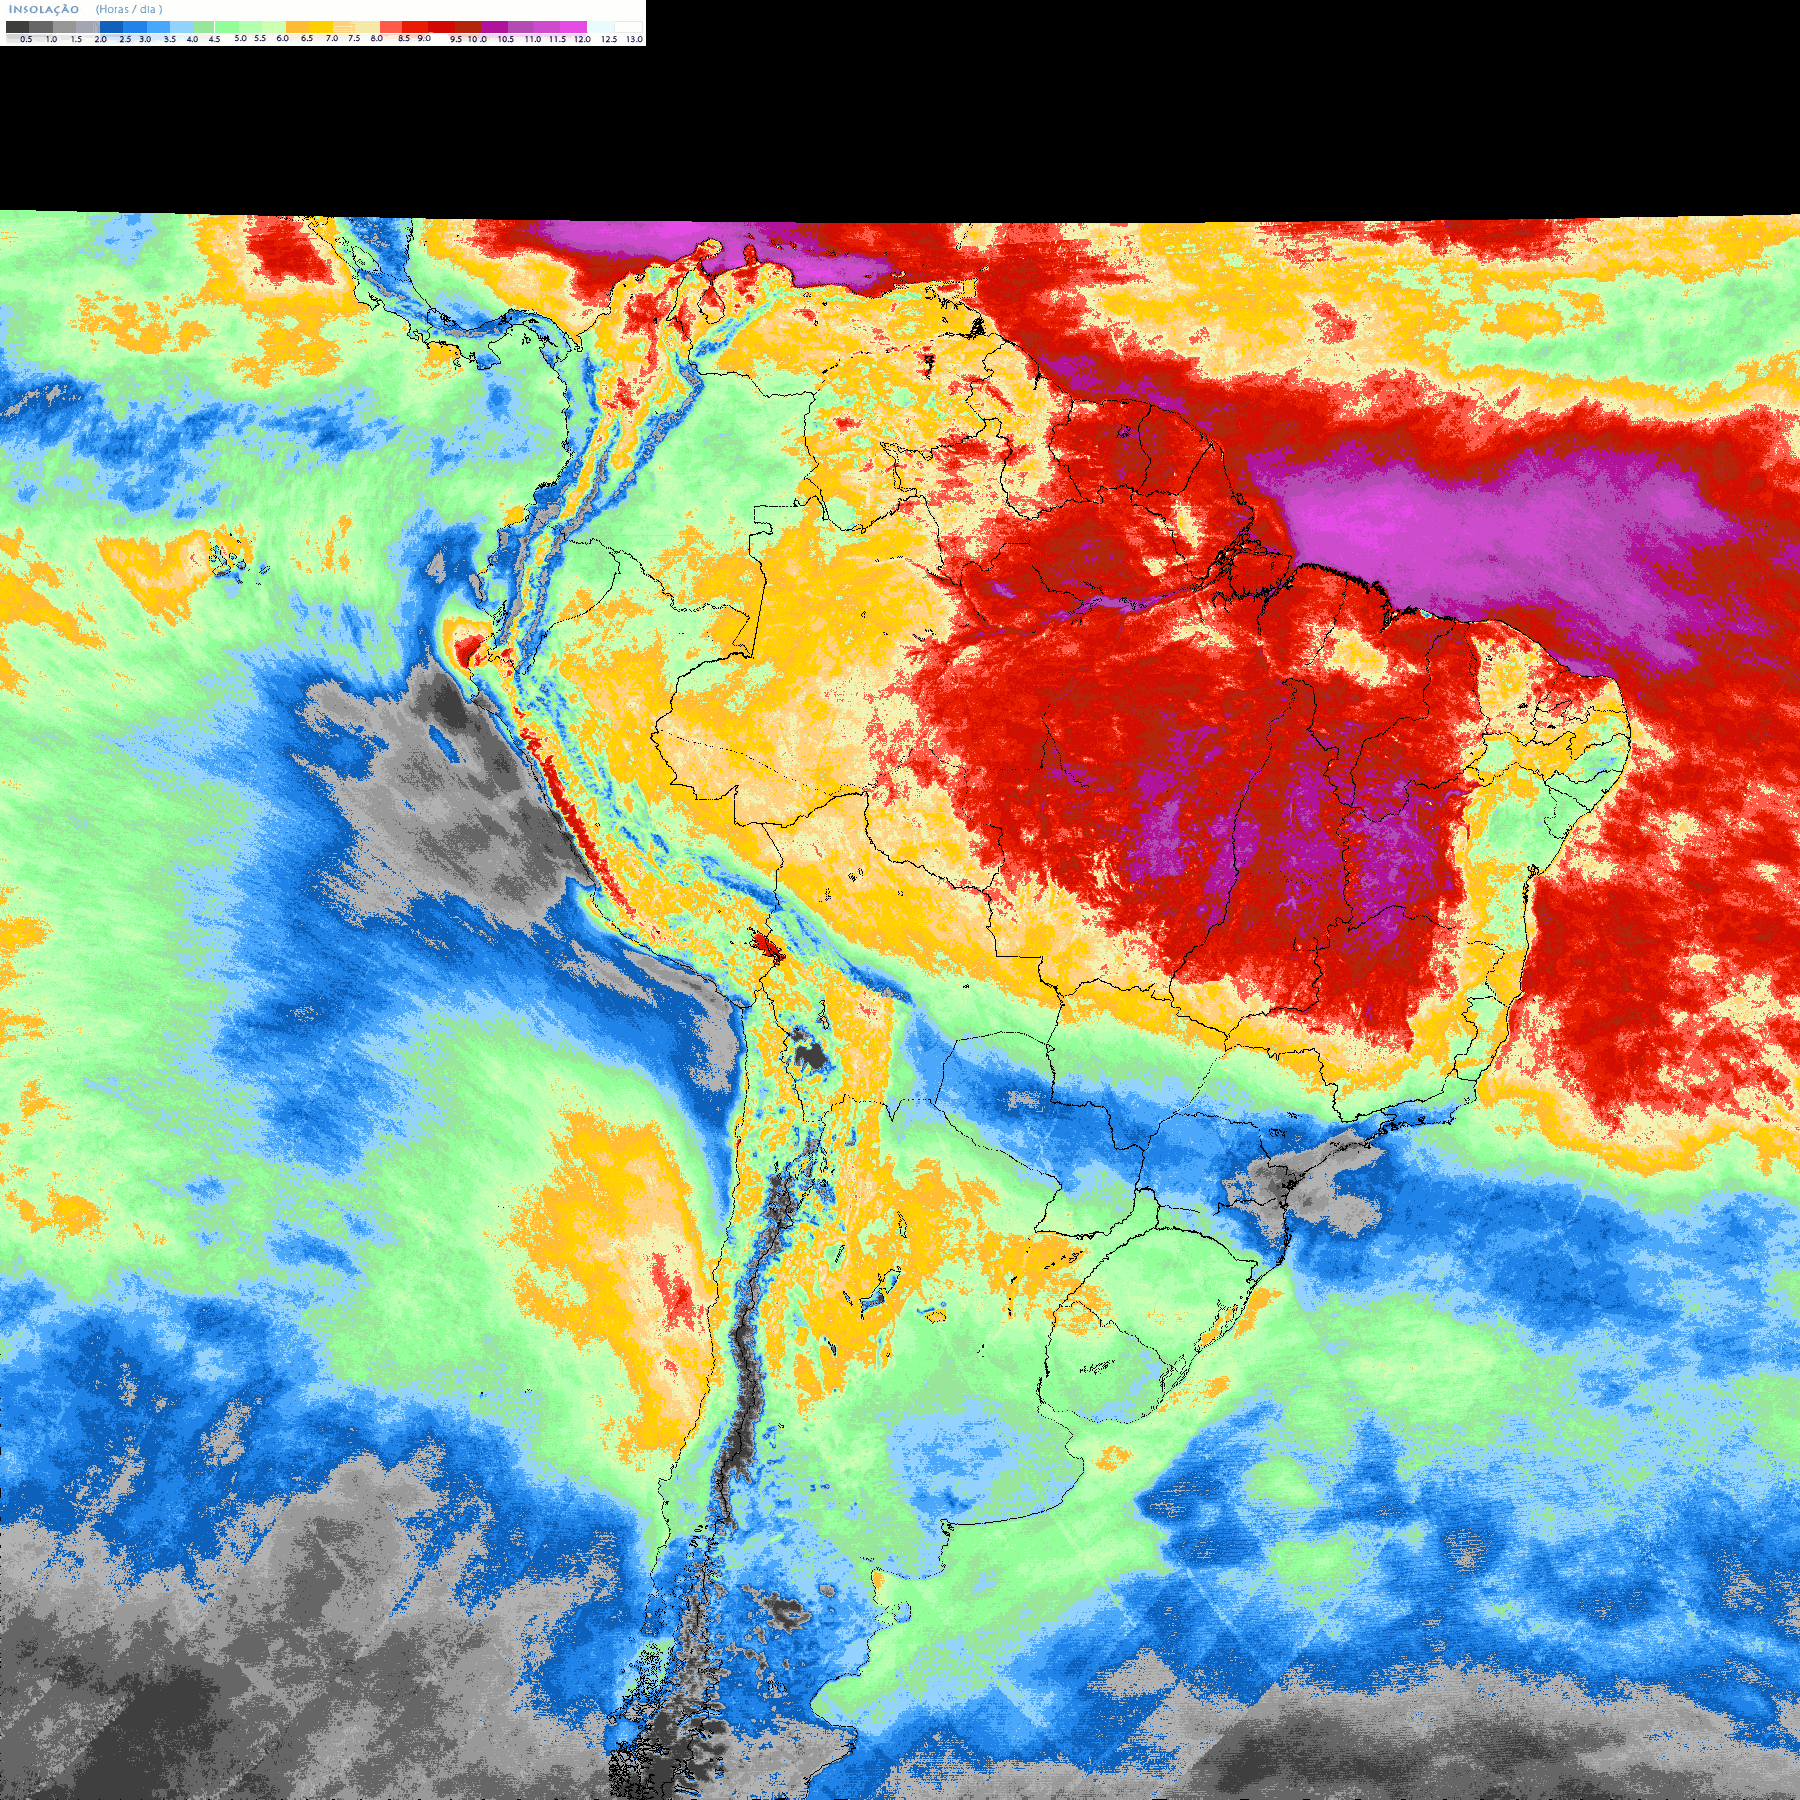1800x1800 pixels.
Task: Choose the white swatch above 13.0
Action: click(x=628, y=27)
